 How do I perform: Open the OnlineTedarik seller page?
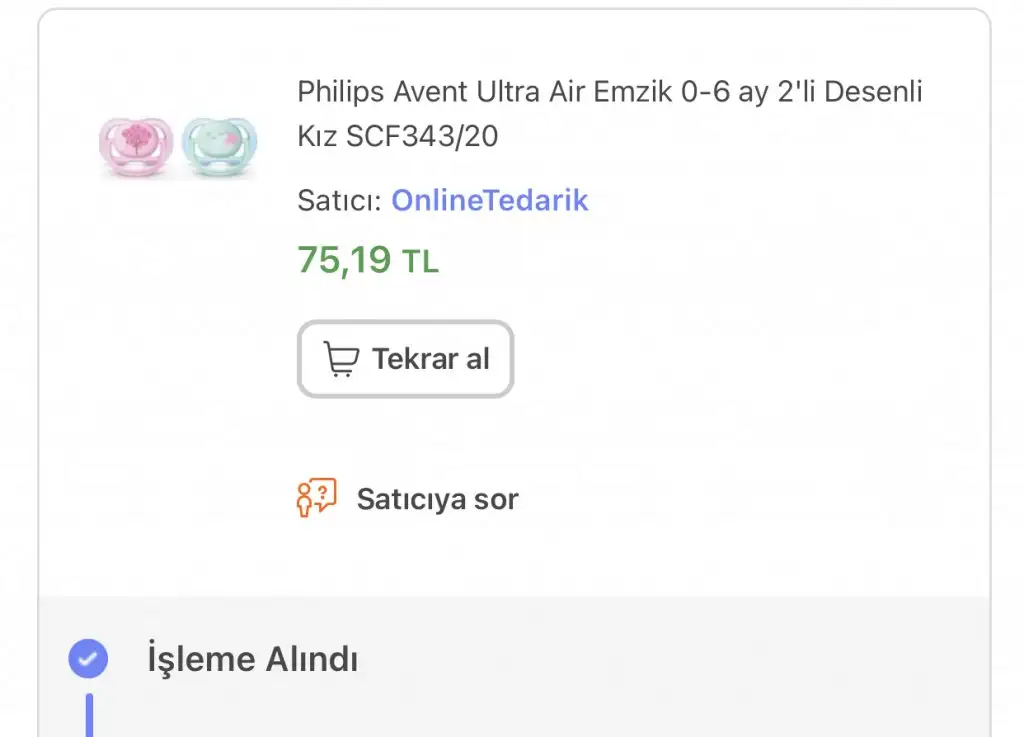489,200
